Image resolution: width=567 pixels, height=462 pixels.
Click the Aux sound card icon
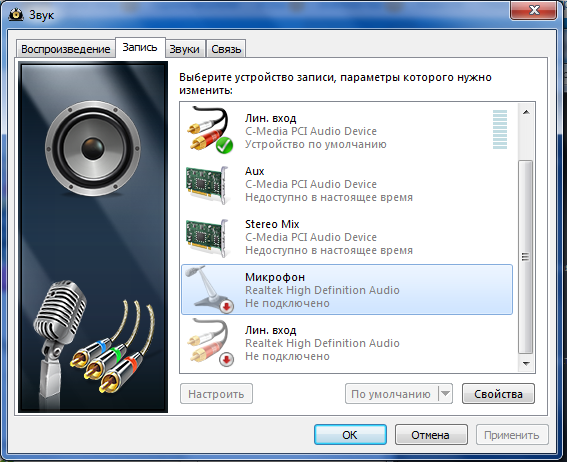click(208, 184)
